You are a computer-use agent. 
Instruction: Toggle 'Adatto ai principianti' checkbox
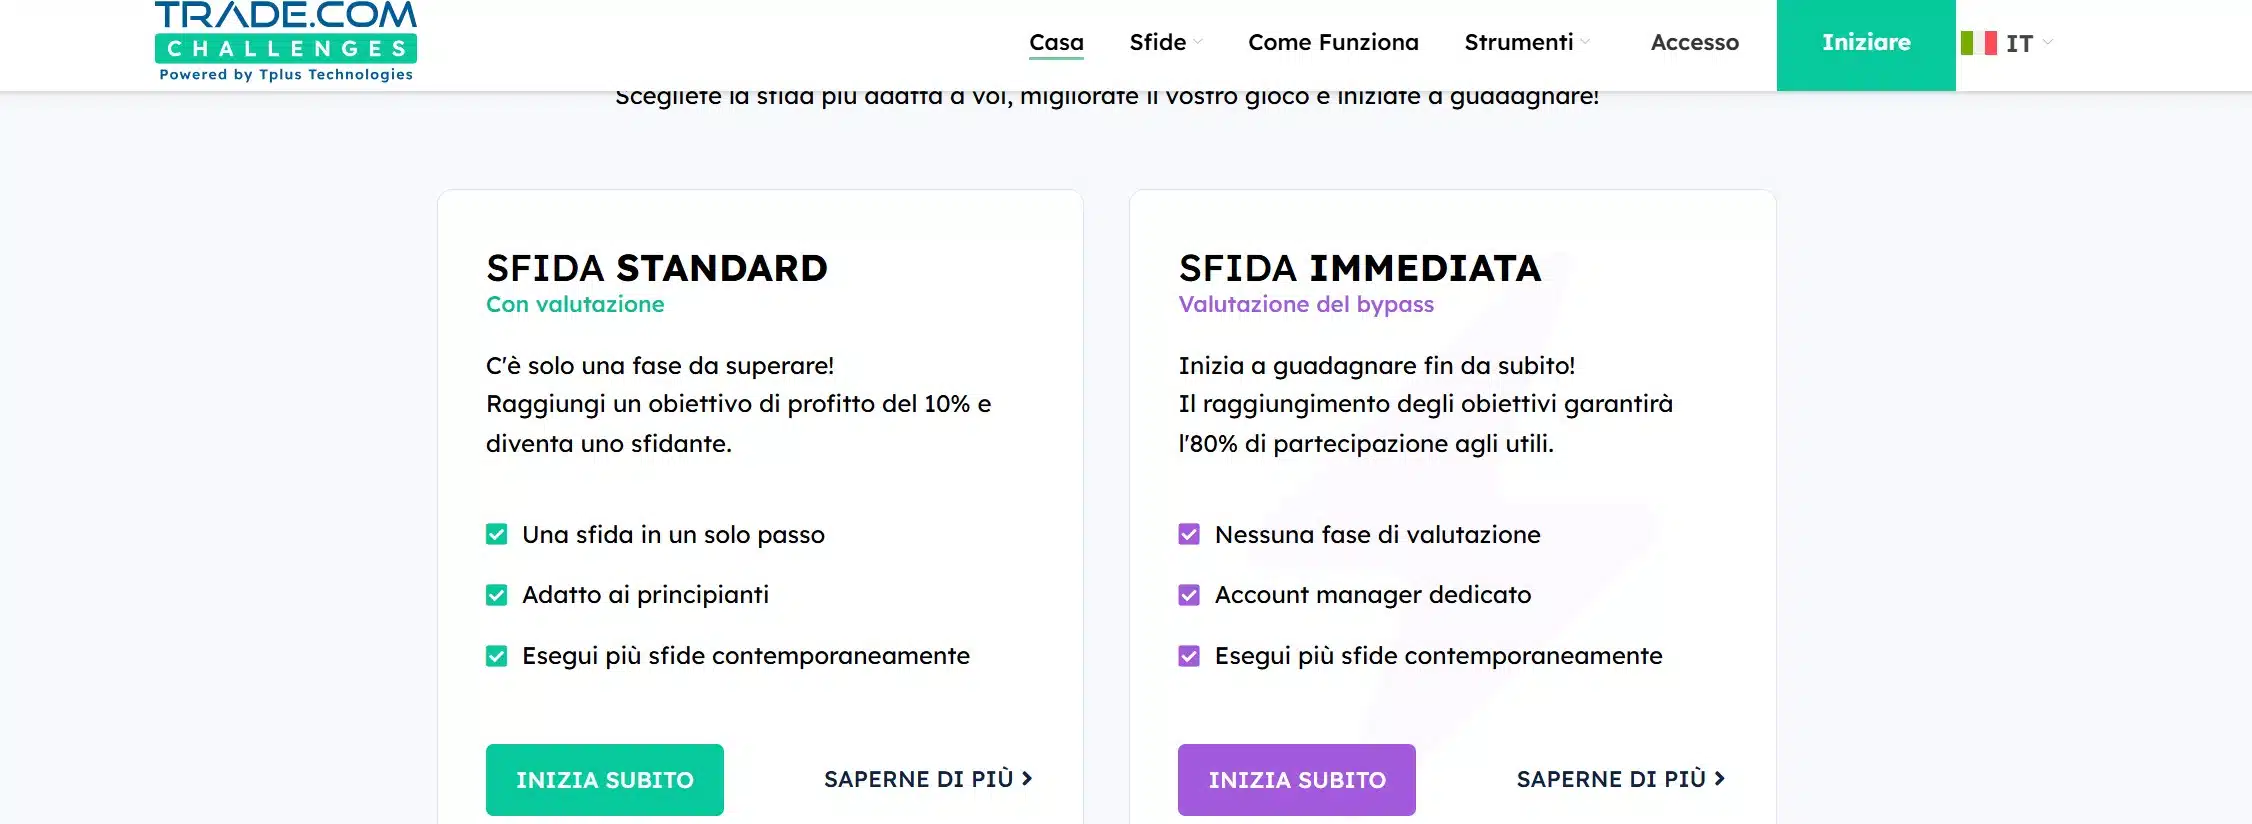tap(496, 595)
